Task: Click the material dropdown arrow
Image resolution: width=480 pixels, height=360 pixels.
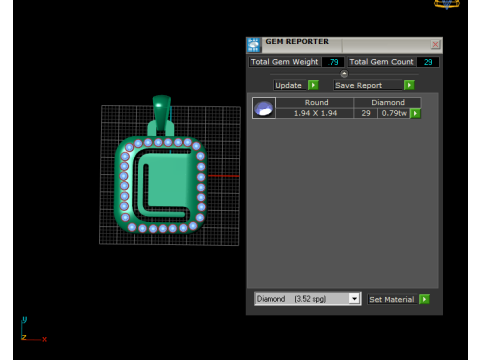Action: tap(354, 299)
